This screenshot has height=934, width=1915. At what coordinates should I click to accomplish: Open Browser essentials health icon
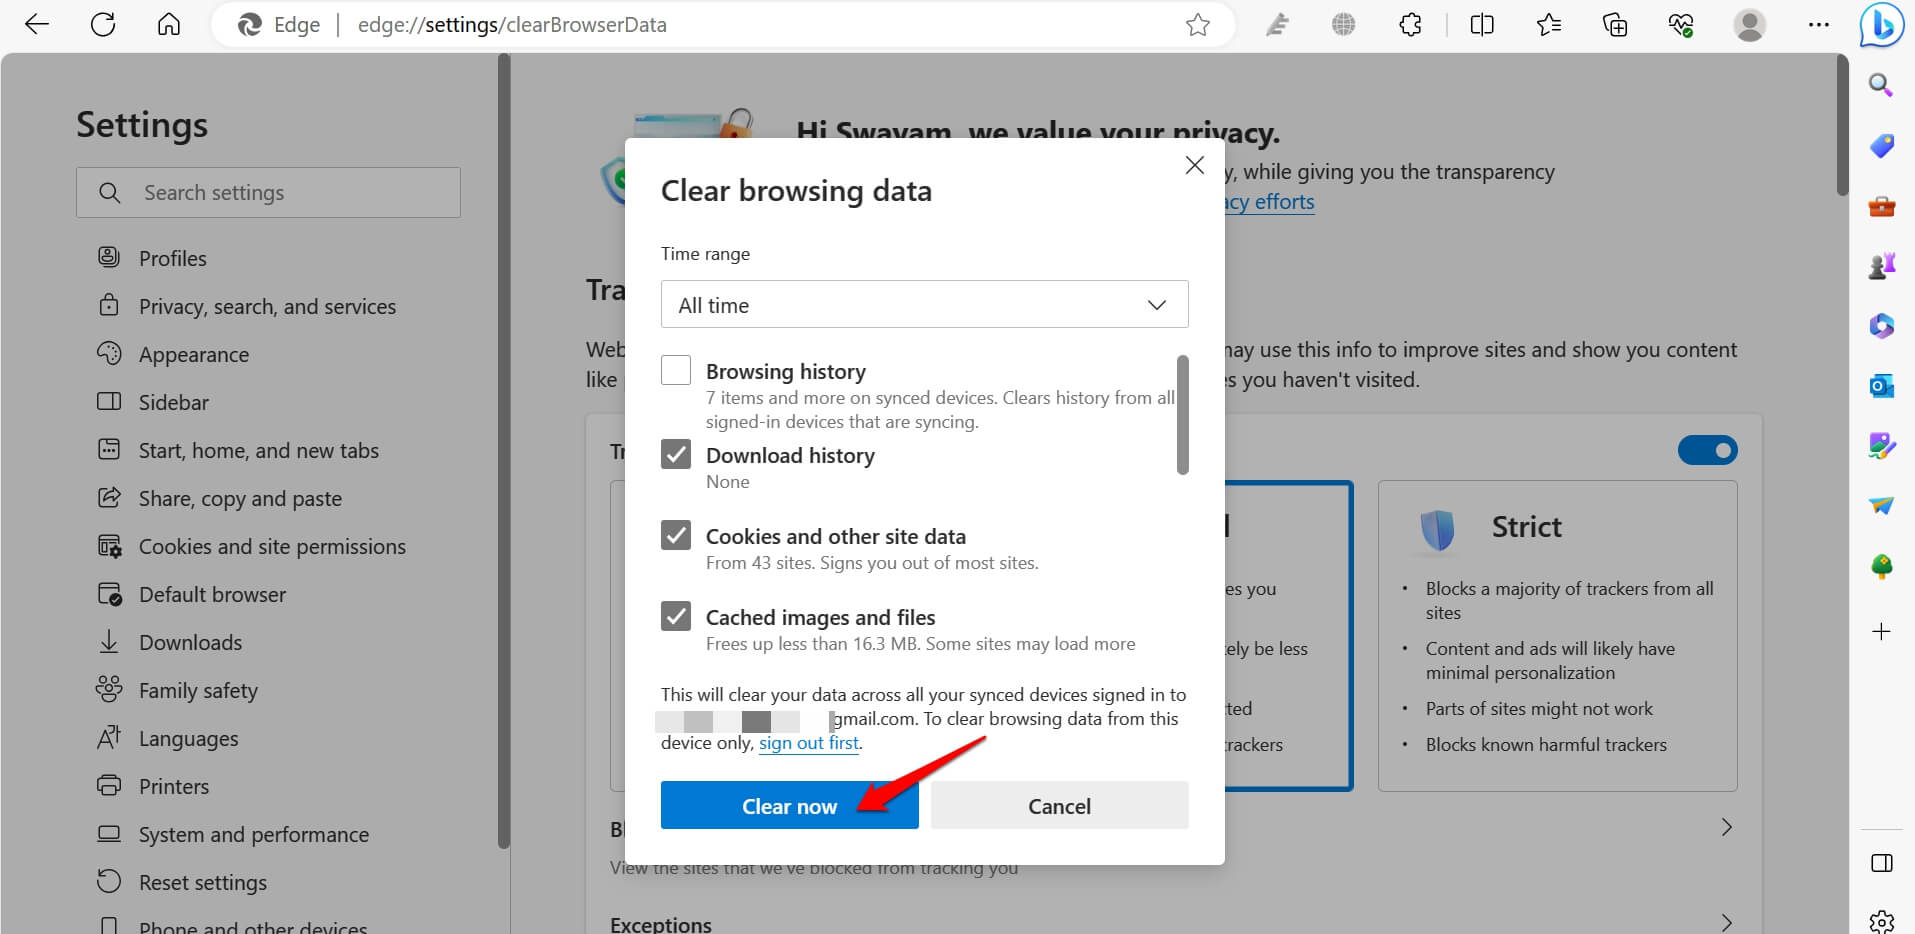pos(1680,24)
